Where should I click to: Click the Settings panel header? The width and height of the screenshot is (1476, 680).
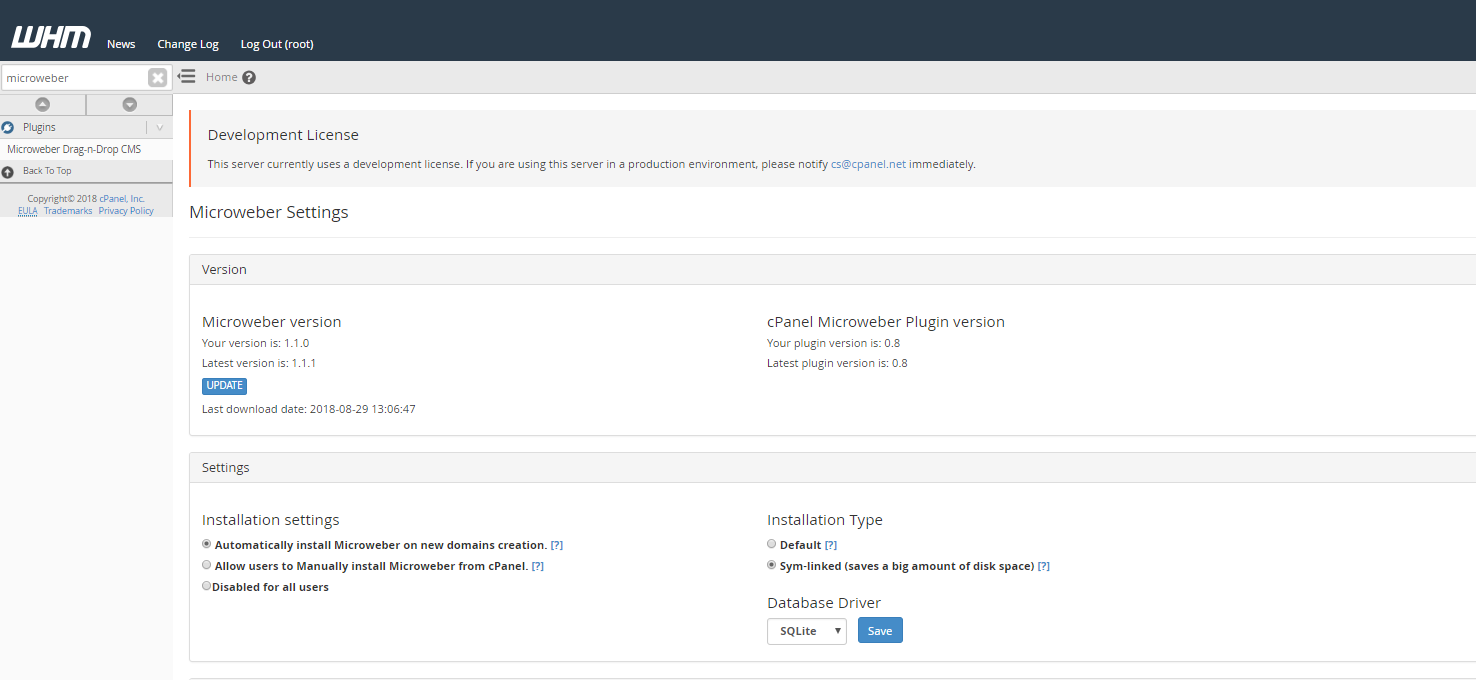pyautogui.click(x=832, y=468)
